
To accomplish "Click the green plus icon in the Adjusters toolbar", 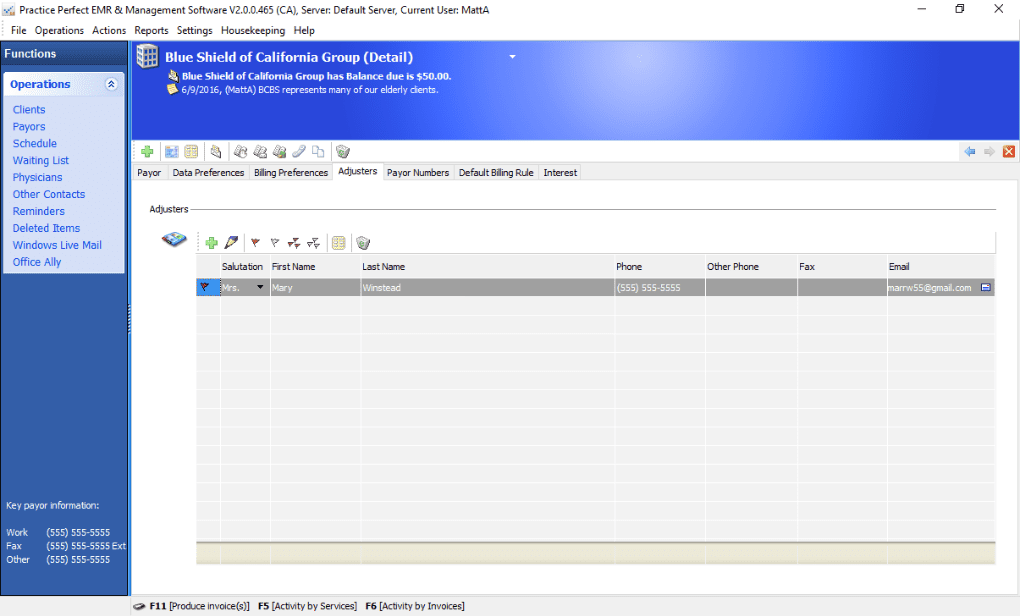I will click(211, 243).
